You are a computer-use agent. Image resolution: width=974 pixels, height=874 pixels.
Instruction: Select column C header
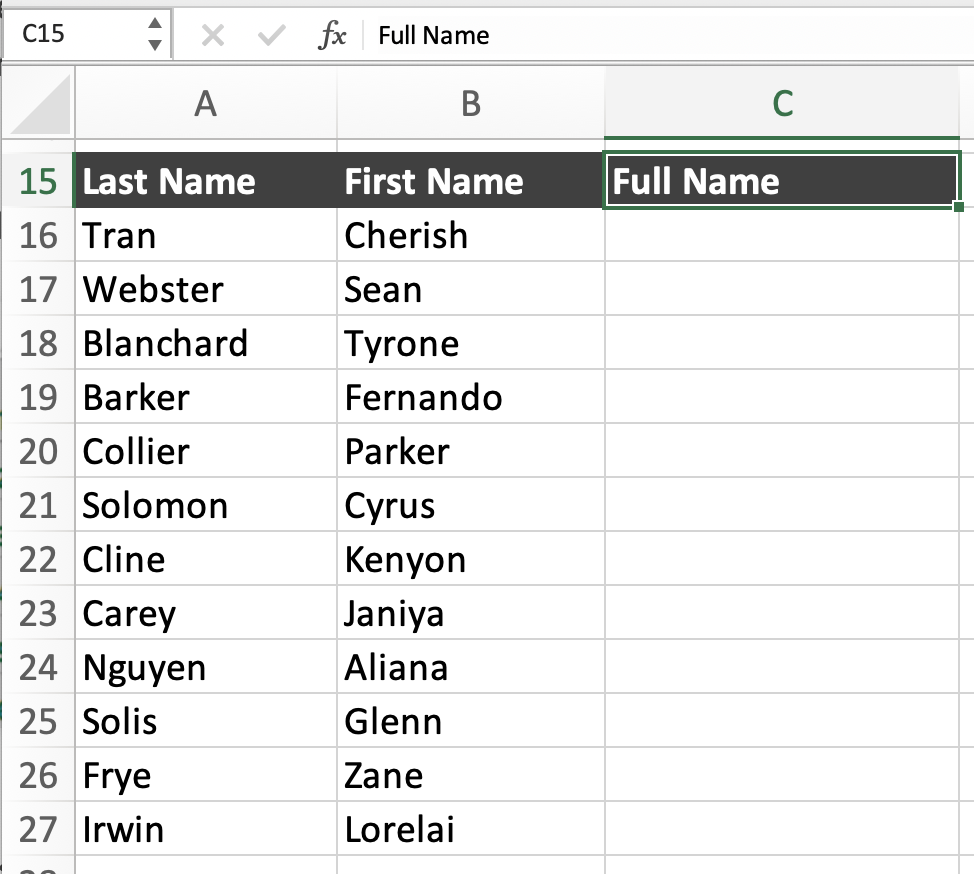coord(783,103)
